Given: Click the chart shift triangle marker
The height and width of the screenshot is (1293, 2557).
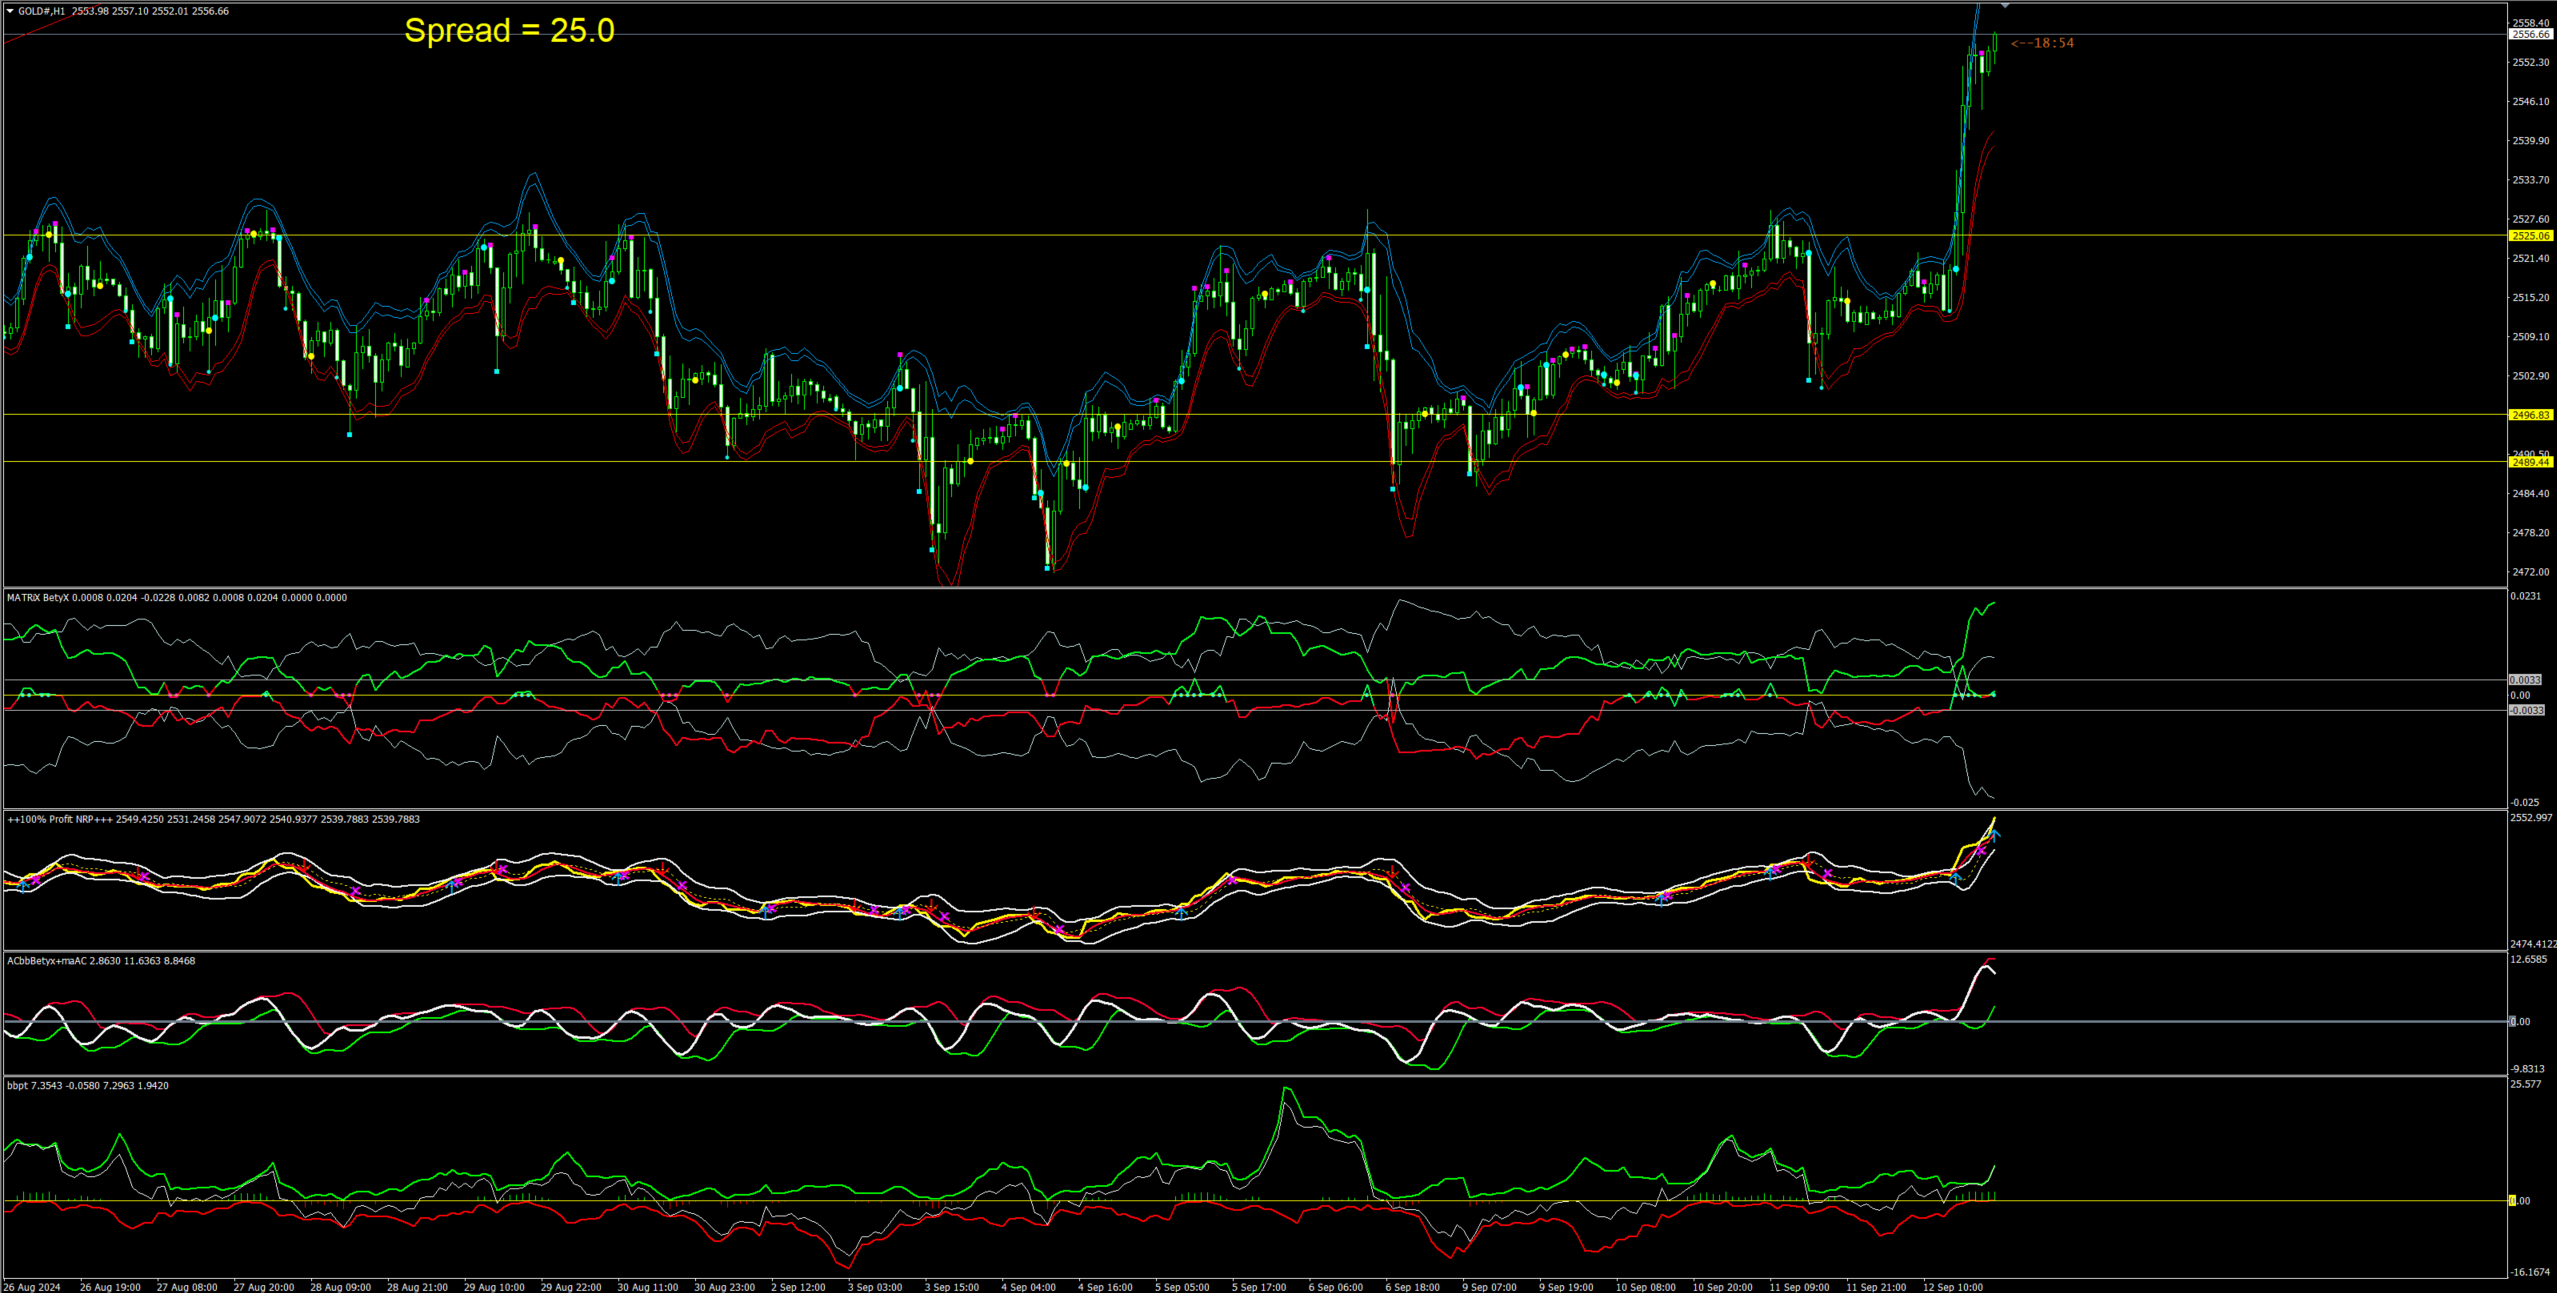Looking at the screenshot, I should coord(2005,6).
